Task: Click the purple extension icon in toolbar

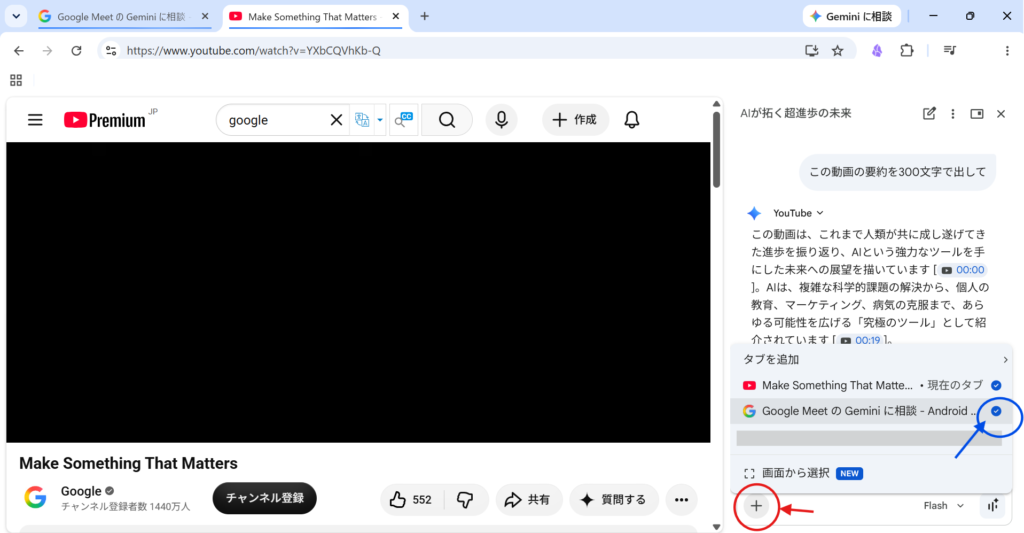Action: tap(877, 50)
